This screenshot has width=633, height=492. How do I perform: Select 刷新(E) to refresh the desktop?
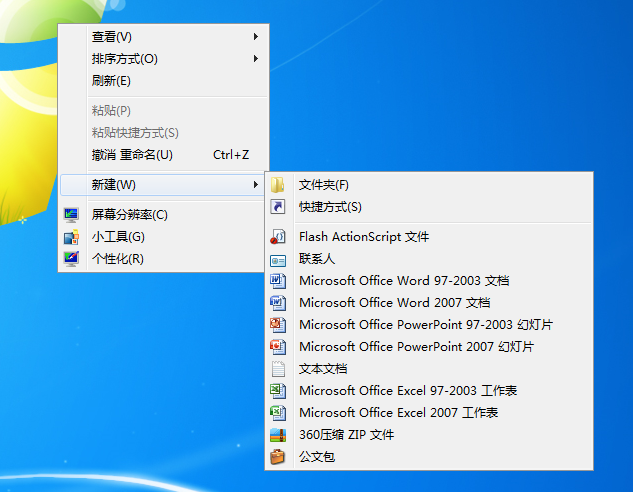[x=163, y=81]
